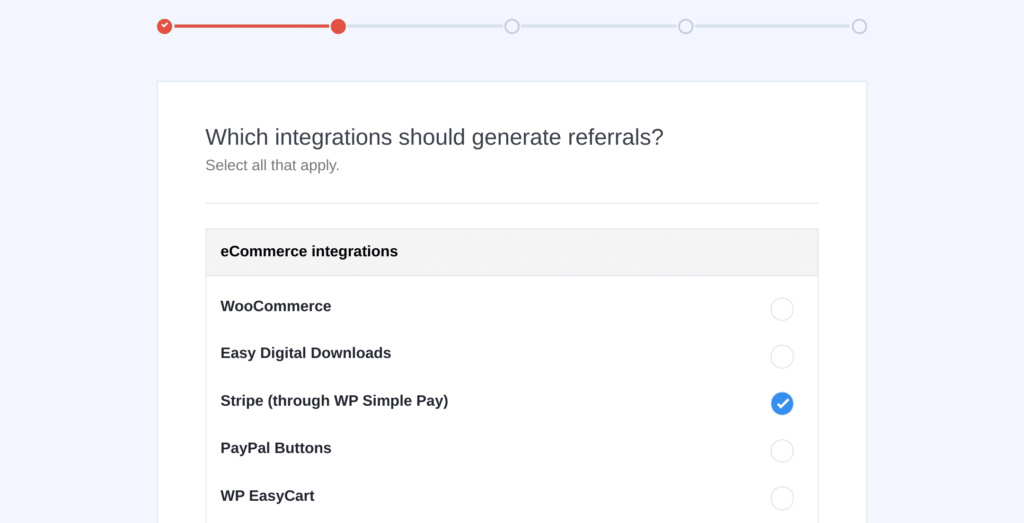Screen dimensions: 1024x523
Task: Enable the WP EasyCart checkbox
Action: (x=782, y=498)
